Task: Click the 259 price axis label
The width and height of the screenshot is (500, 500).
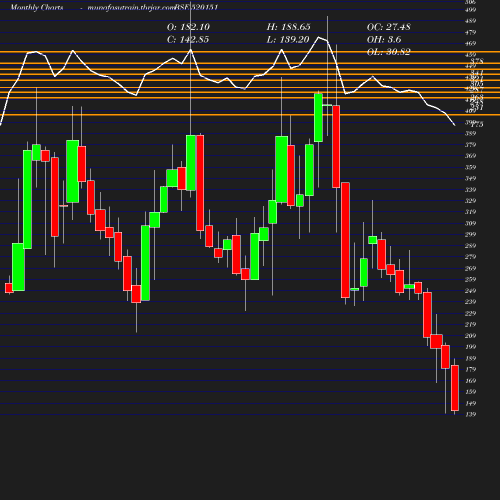Action: (470, 279)
